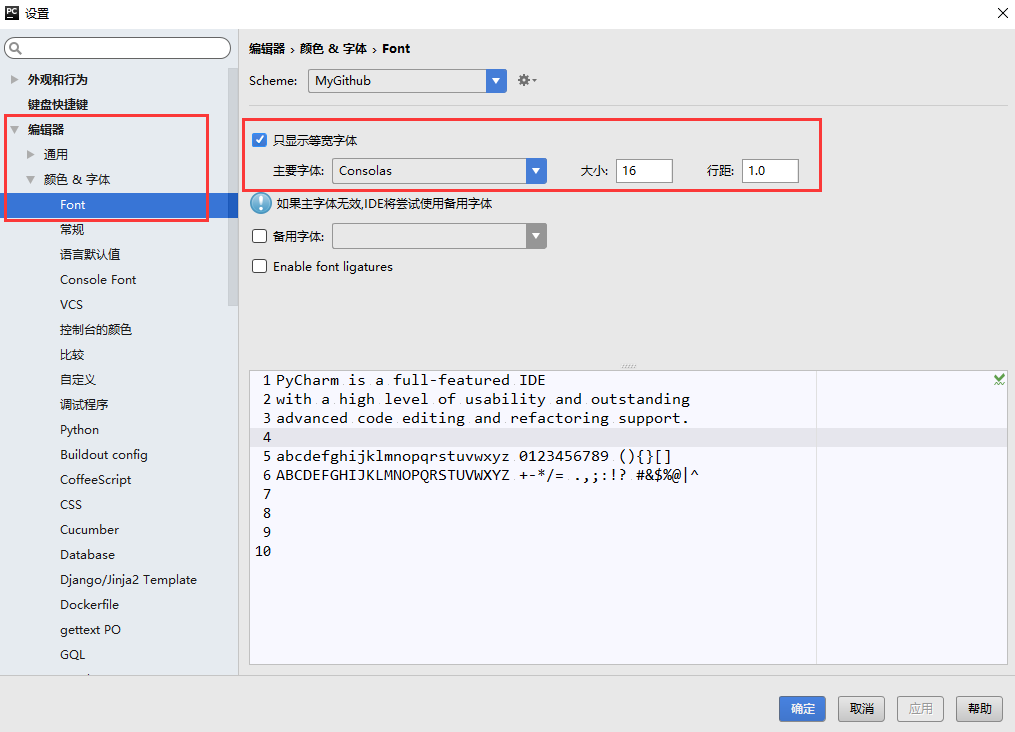1015x732 pixels.
Task: Select Console Font in the settings tree
Action: [98, 280]
